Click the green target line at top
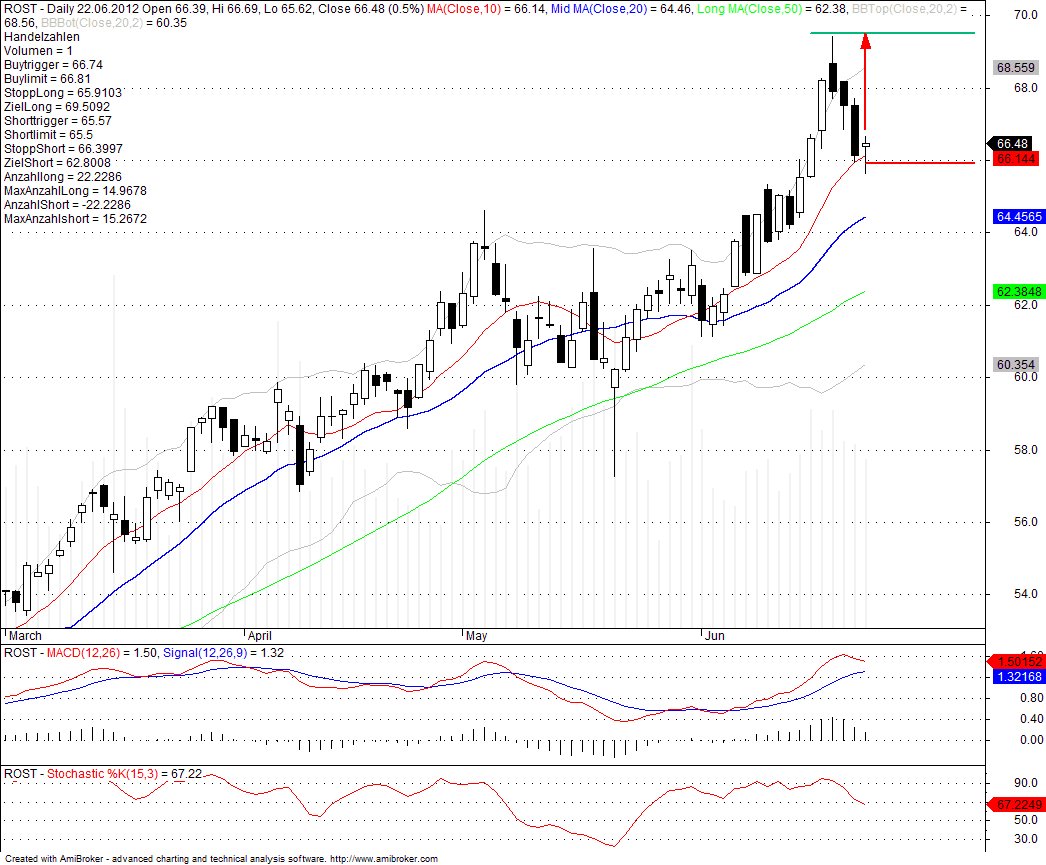Screen dimensions: 1046x865 pos(893,33)
